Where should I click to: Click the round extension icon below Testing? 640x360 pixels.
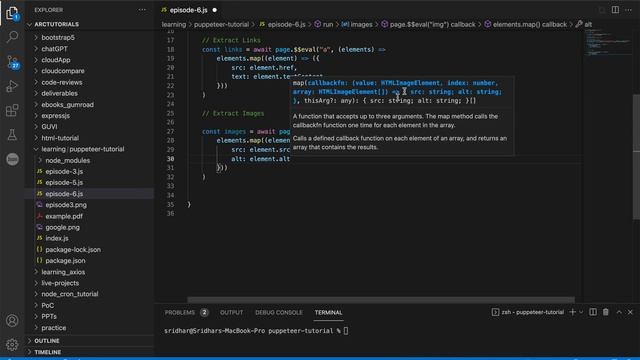click(12, 159)
